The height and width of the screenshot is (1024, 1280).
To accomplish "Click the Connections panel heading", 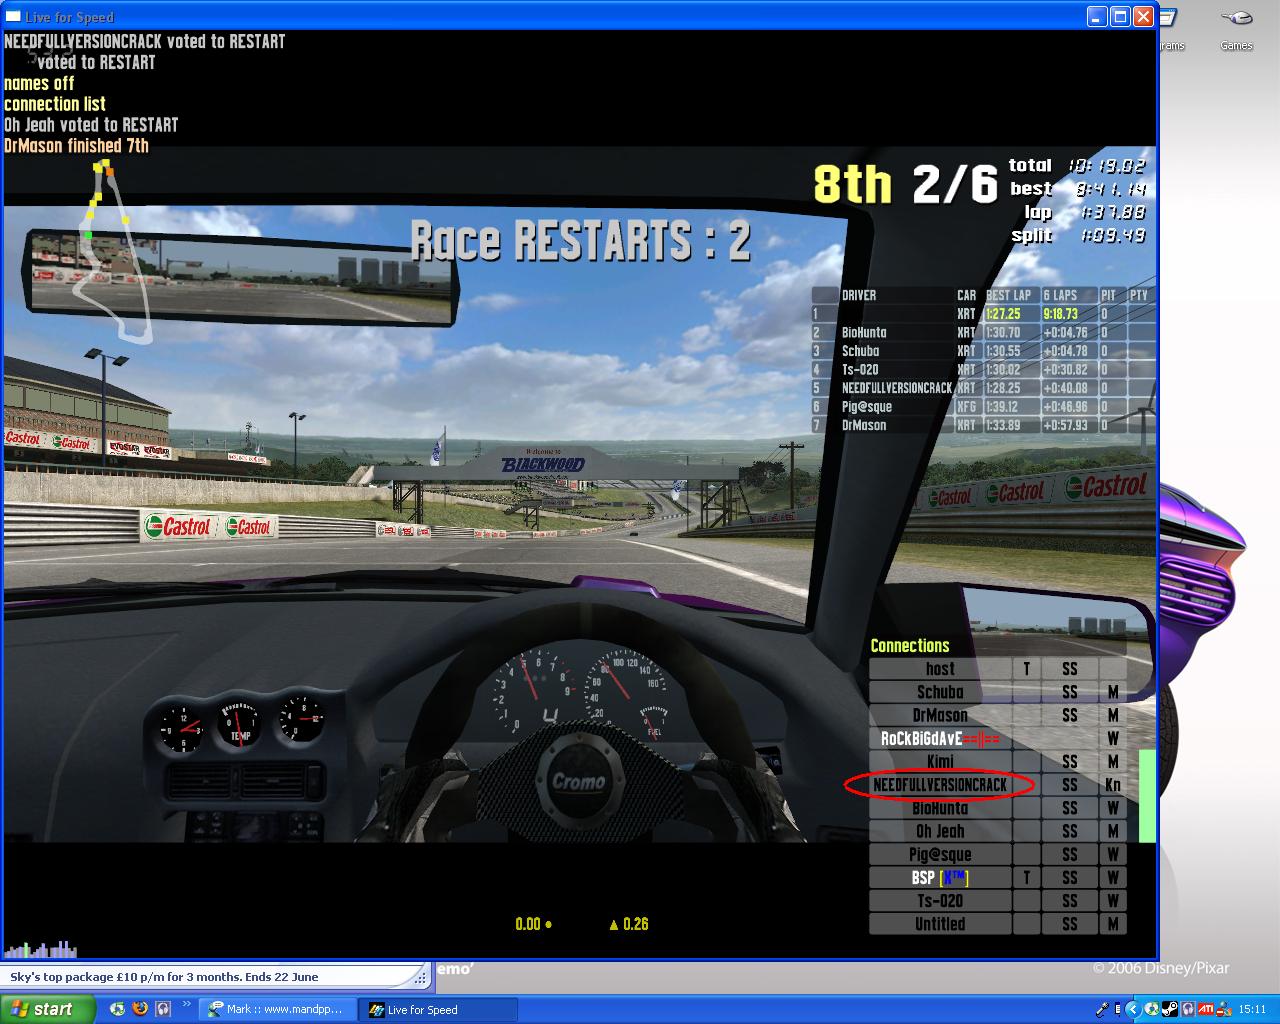I will click(910, 646).
